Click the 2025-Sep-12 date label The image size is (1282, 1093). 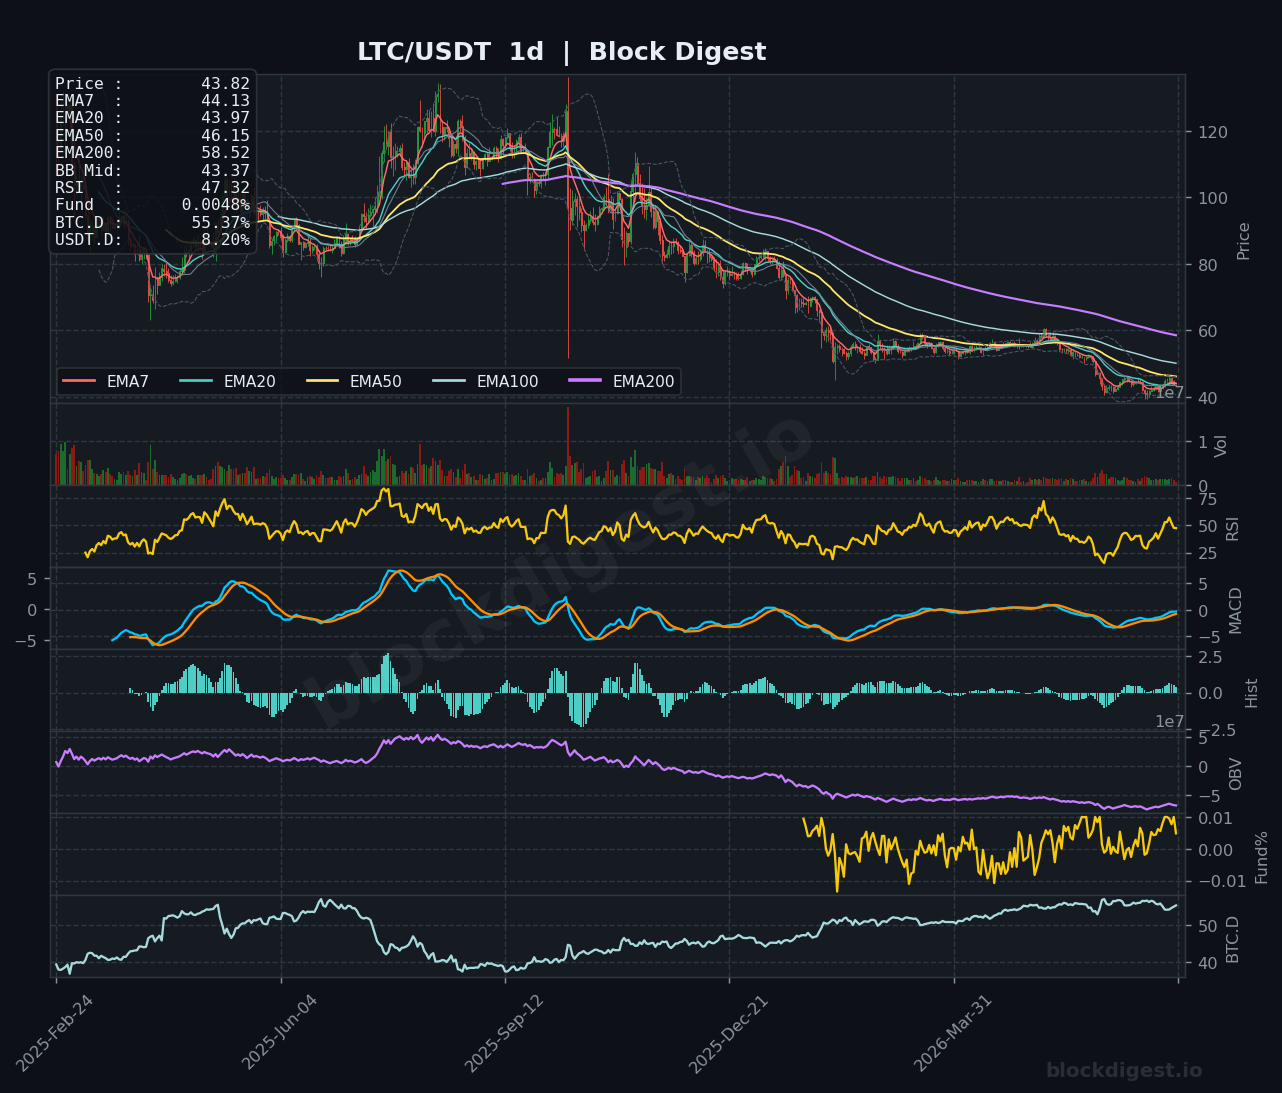[505, 1034]
